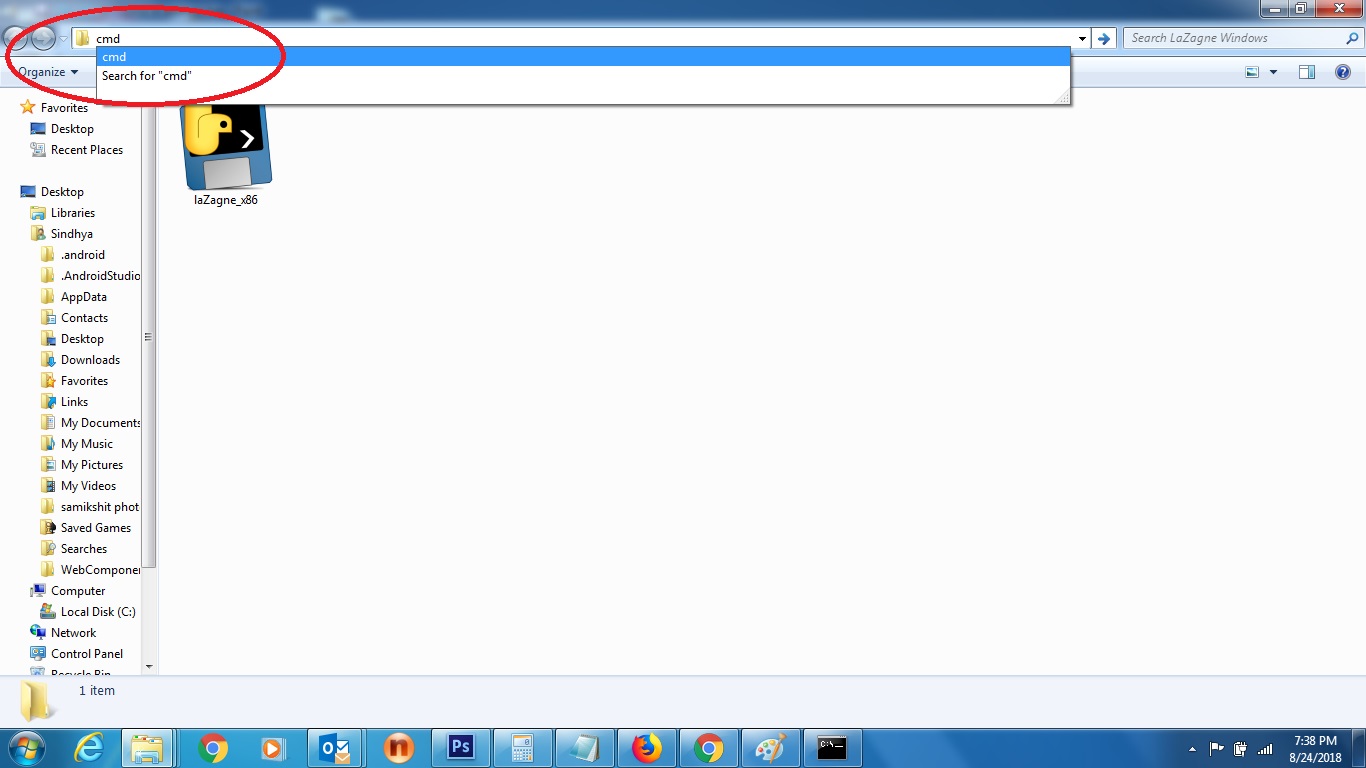The width and height of the screenshot is (1366, 768).
Task: Launch Internet Explorer from the taskbar
Action: tap(90, 748)
